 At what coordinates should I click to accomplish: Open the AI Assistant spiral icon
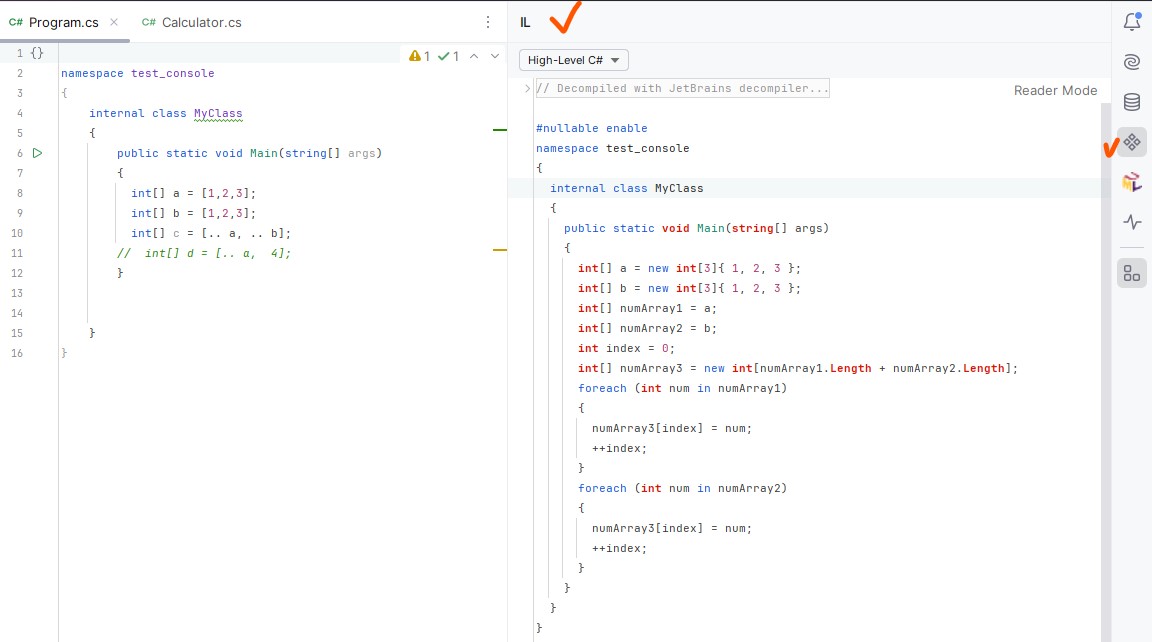(1131, 62)
